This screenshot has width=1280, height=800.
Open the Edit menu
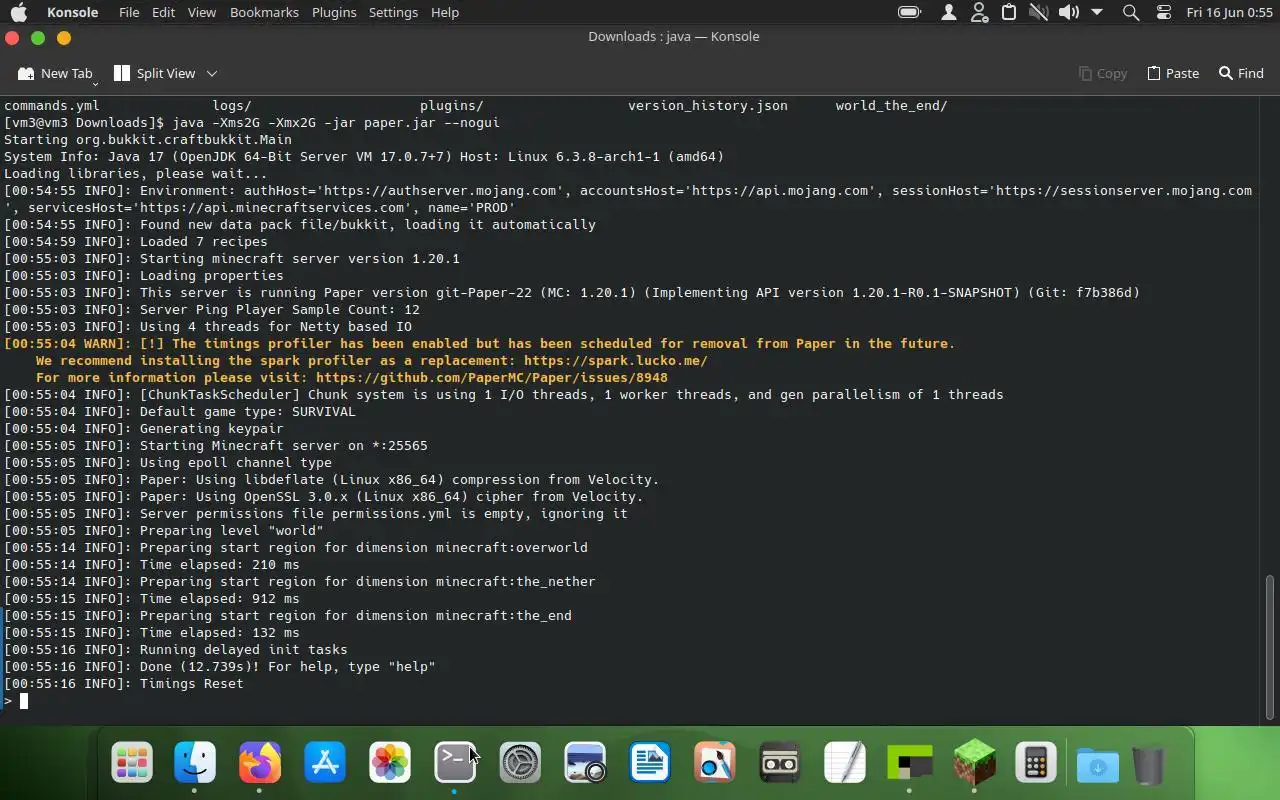pyautogui.click(x=163, y=12)
